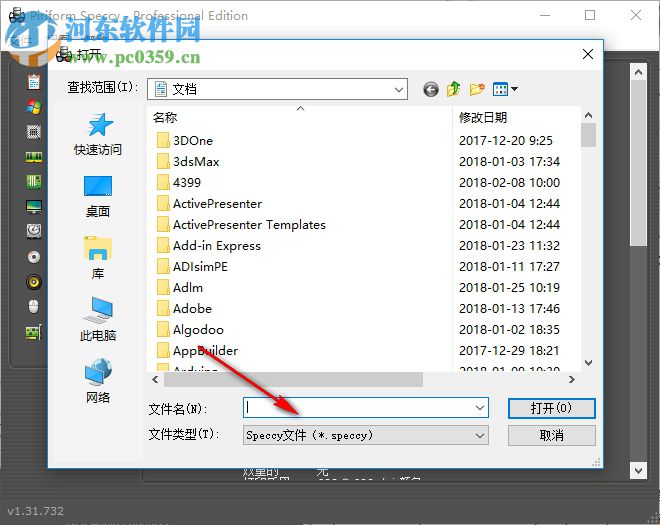Screen dimensions: 660x525
Task: Jump to 库 libraries location
Action: coord(98,258)
